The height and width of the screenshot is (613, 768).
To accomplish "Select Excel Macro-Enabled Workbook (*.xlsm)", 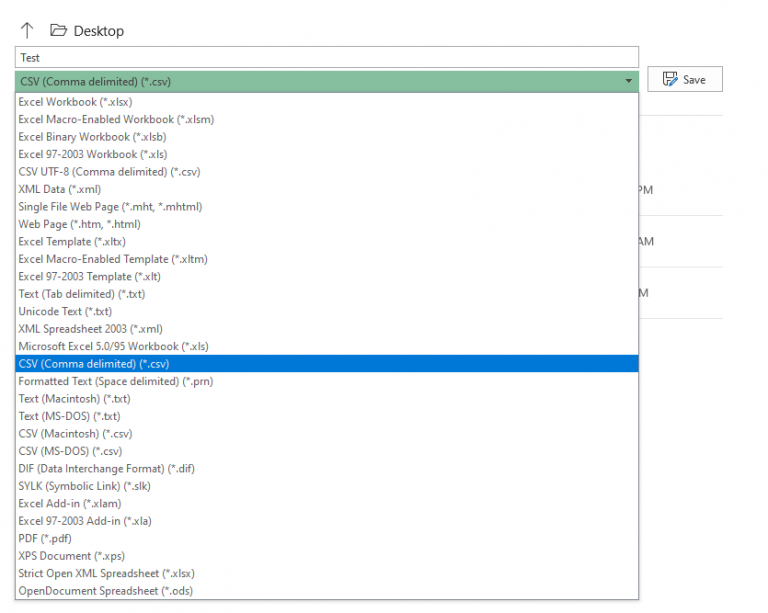I will [x=327, y=119].
